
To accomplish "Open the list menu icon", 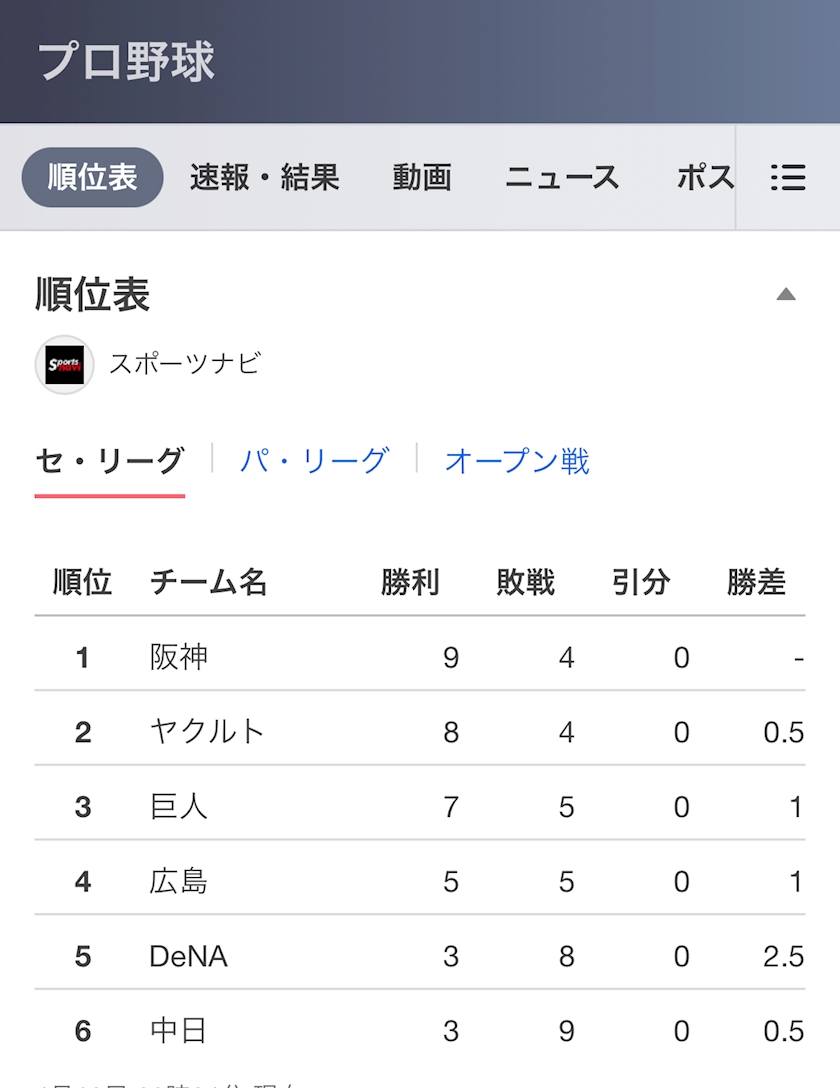I will [x=788, y=178].
